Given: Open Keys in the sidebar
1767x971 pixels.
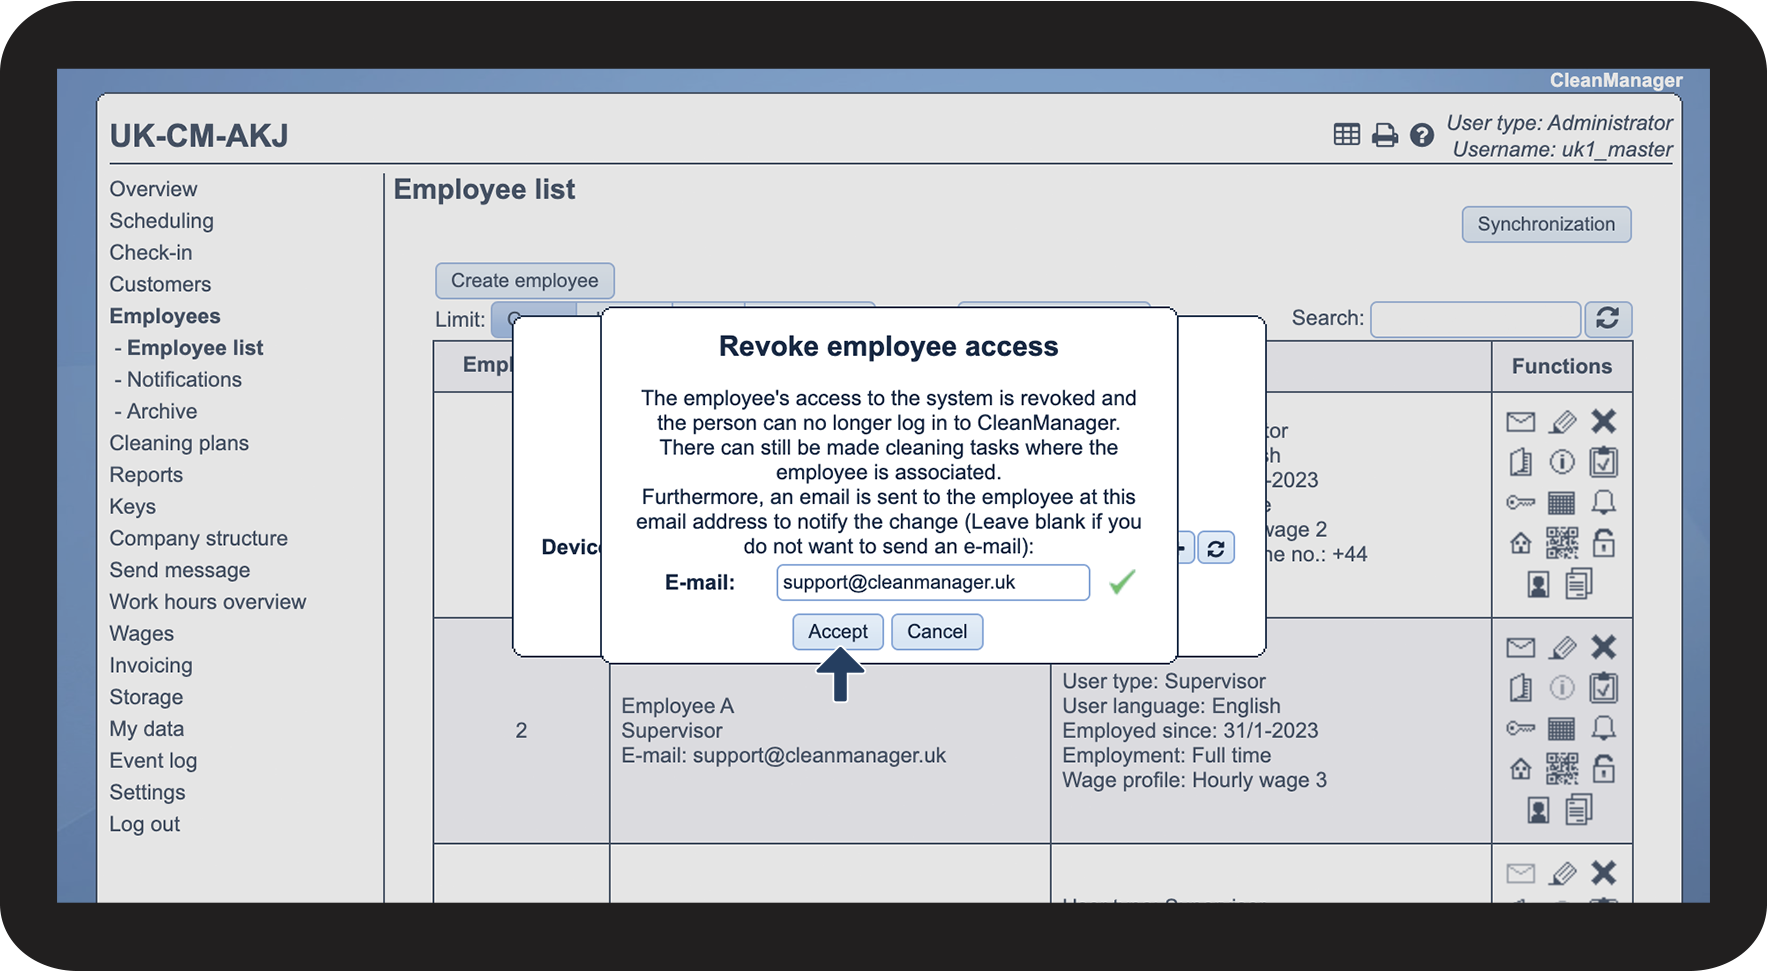Looking at the screenshot, I should tap(133, 507).
